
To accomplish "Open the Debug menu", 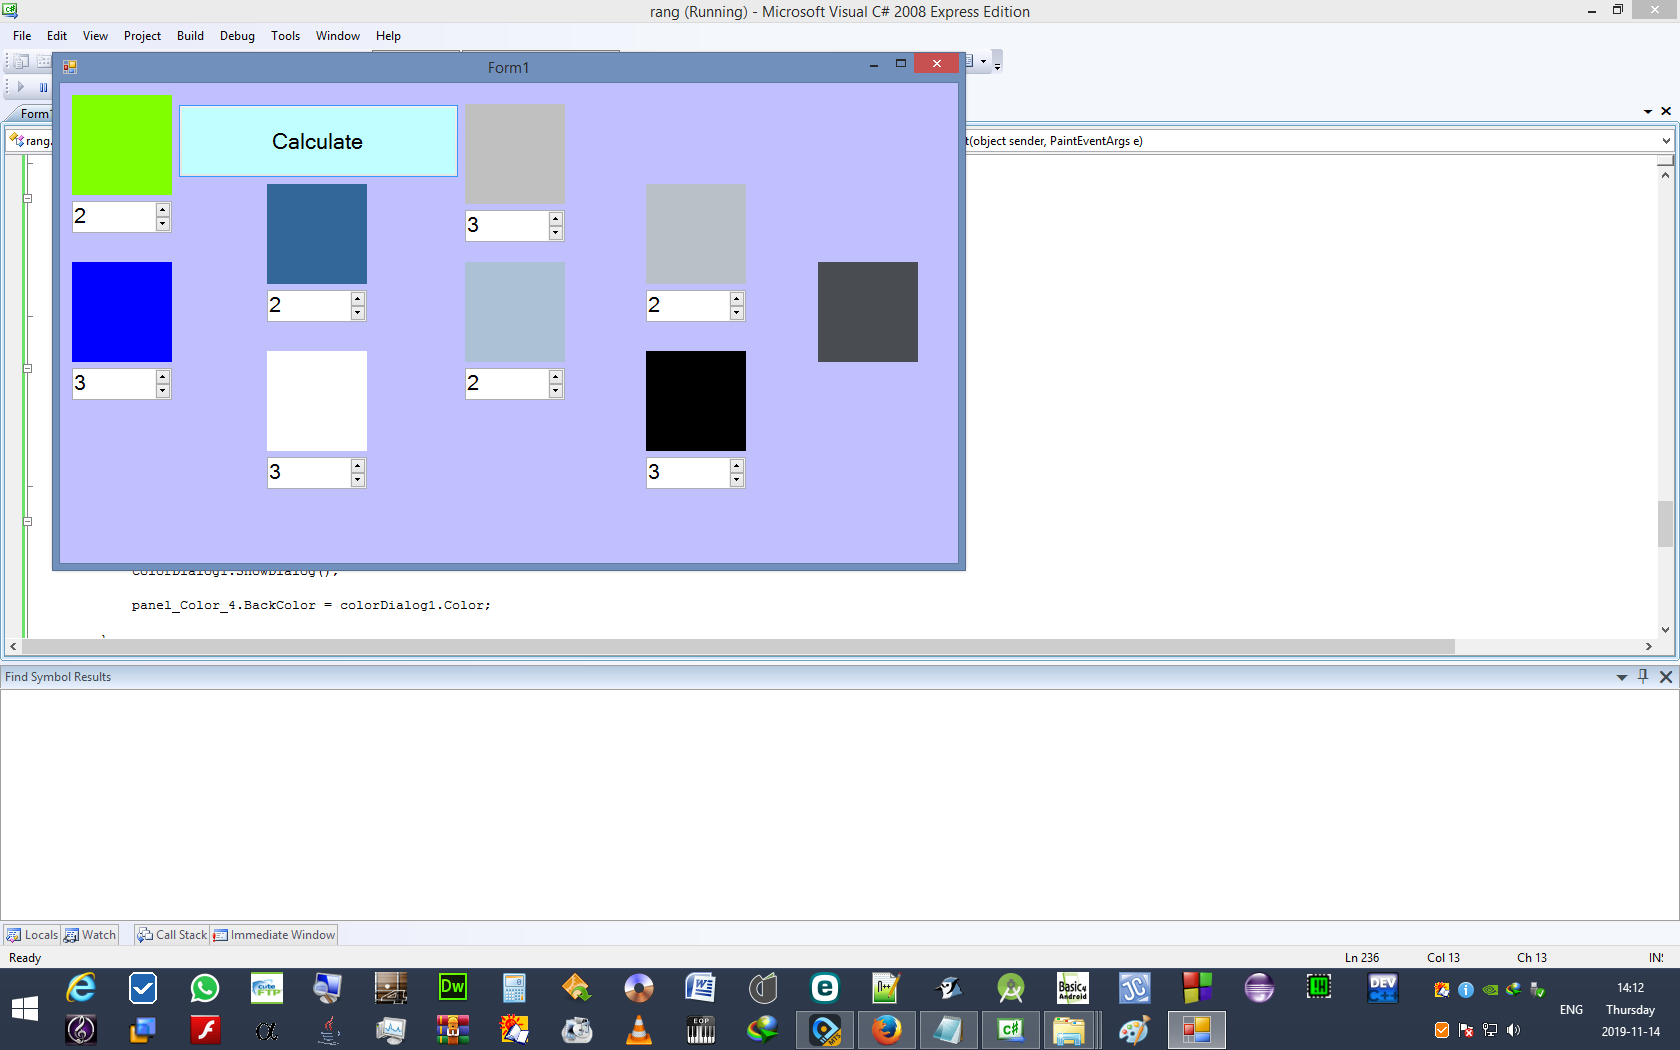I will pos(237,36).
